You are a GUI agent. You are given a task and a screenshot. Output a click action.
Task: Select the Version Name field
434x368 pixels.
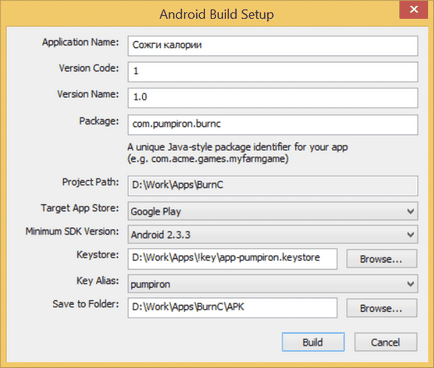coord(272,98)
